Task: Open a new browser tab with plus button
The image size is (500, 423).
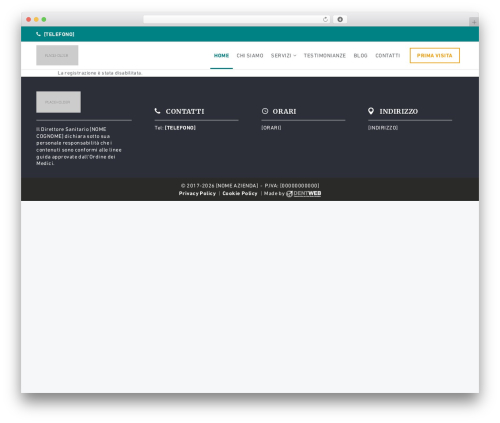Action: point(474,22)
